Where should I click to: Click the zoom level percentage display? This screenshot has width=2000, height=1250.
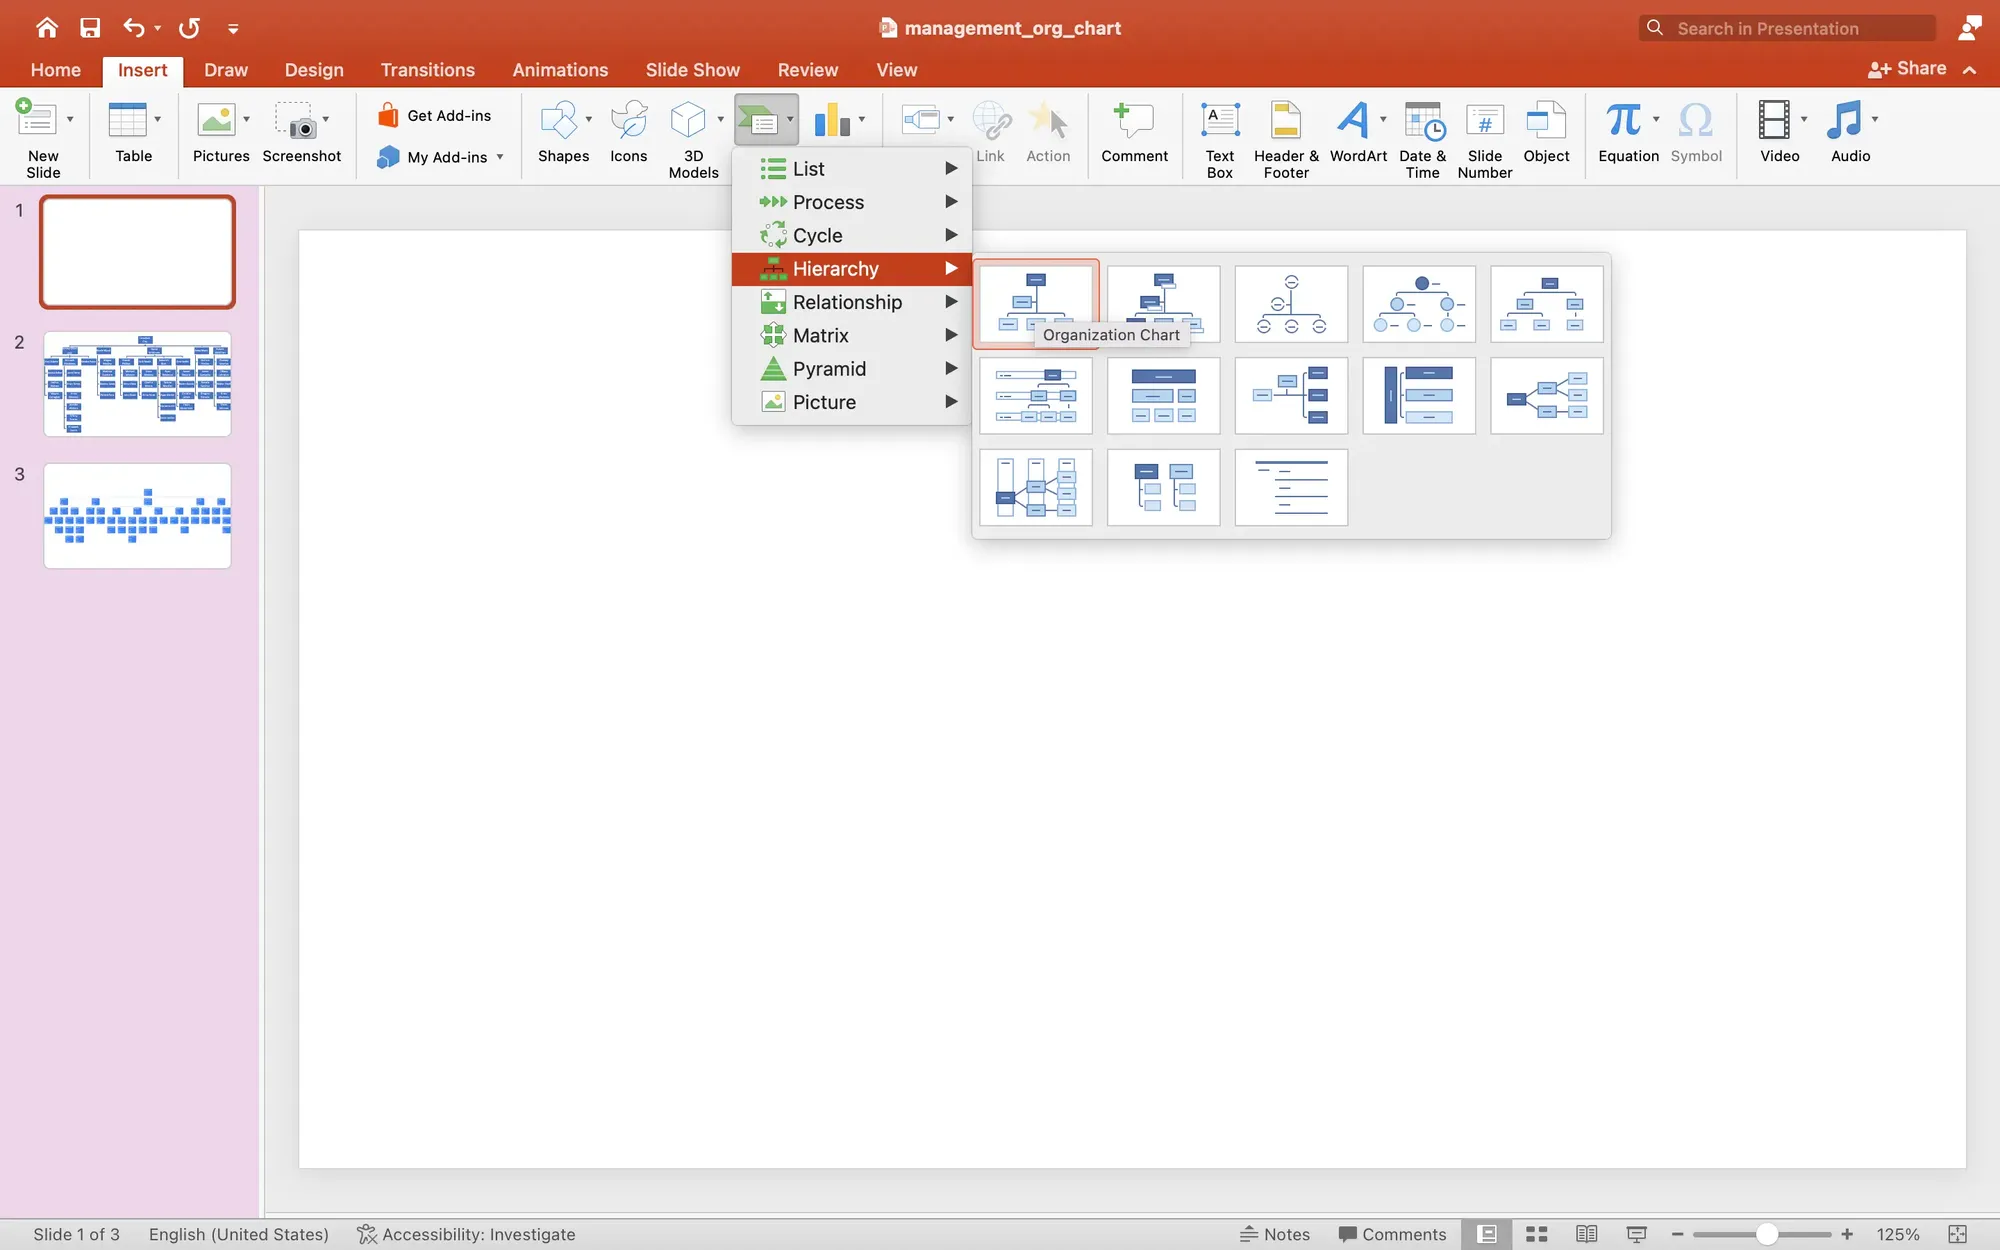click(x=1898, y=1234)
